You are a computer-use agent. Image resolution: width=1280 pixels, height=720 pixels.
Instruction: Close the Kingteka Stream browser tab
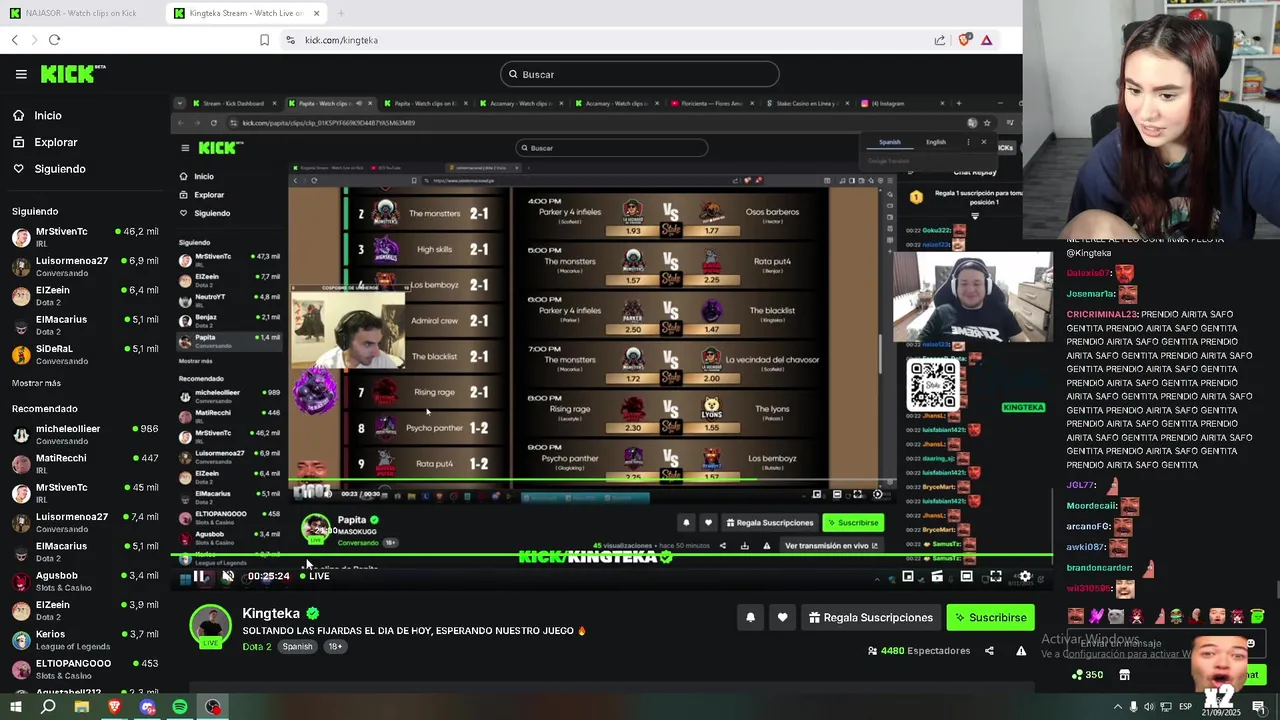(x=317, y=13)
